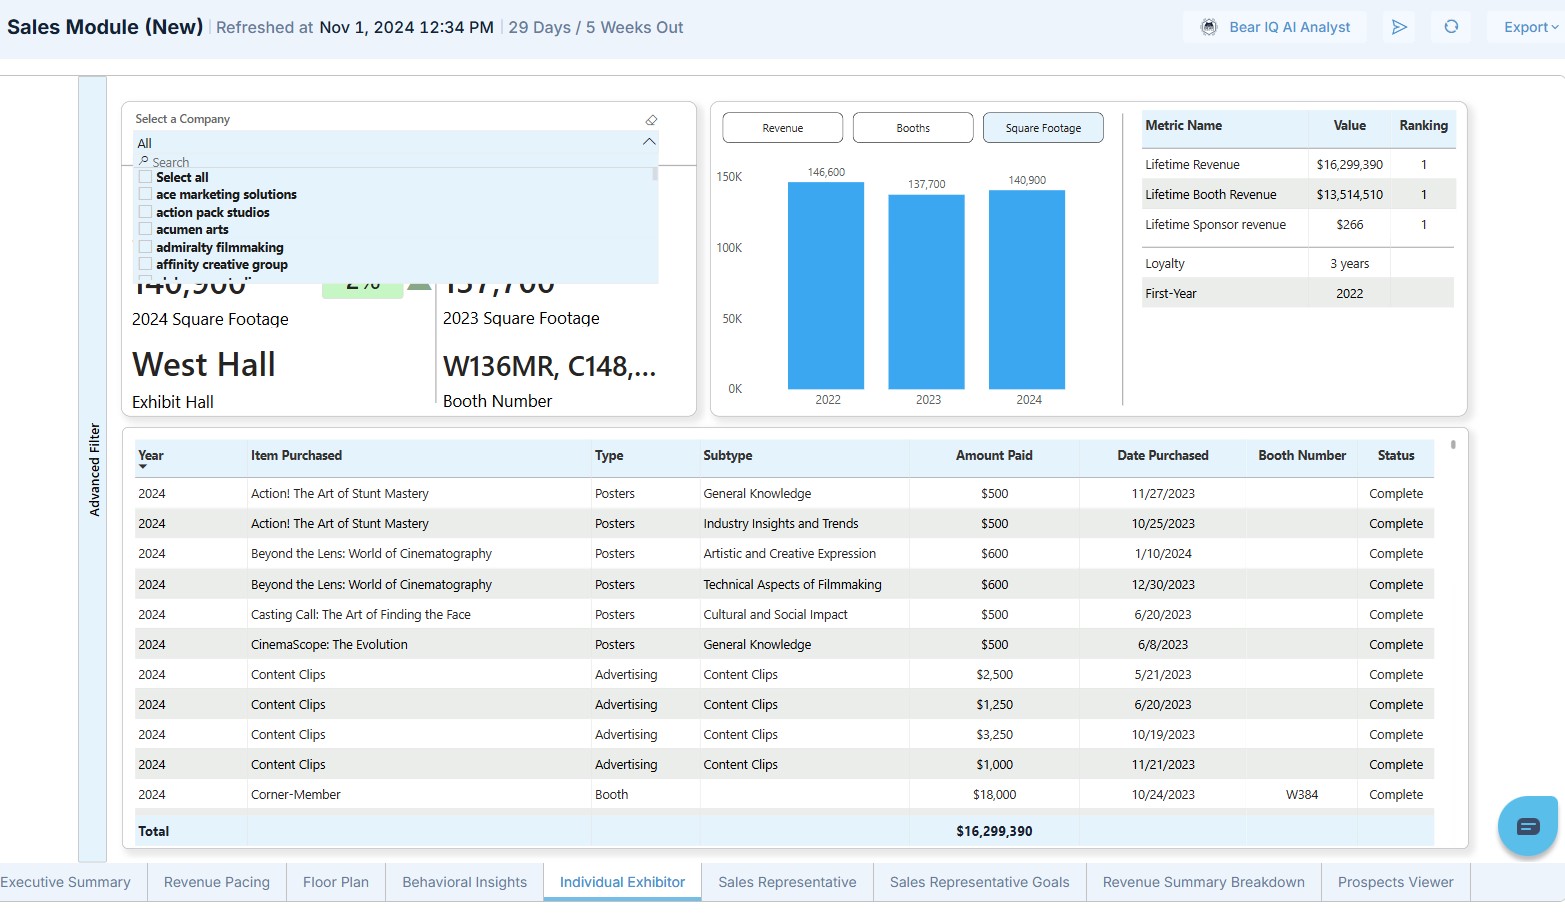Click Lifetime Booth Revenue value $13,514,510
Image resolution: width=1565 pixels, height=918 pixels.
tap(1349, 195)
